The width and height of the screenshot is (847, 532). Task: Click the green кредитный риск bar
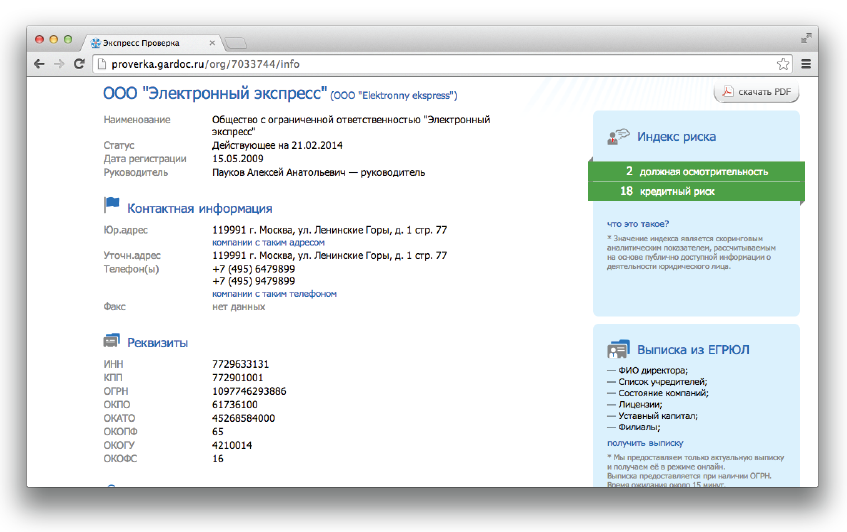[696, 190]
